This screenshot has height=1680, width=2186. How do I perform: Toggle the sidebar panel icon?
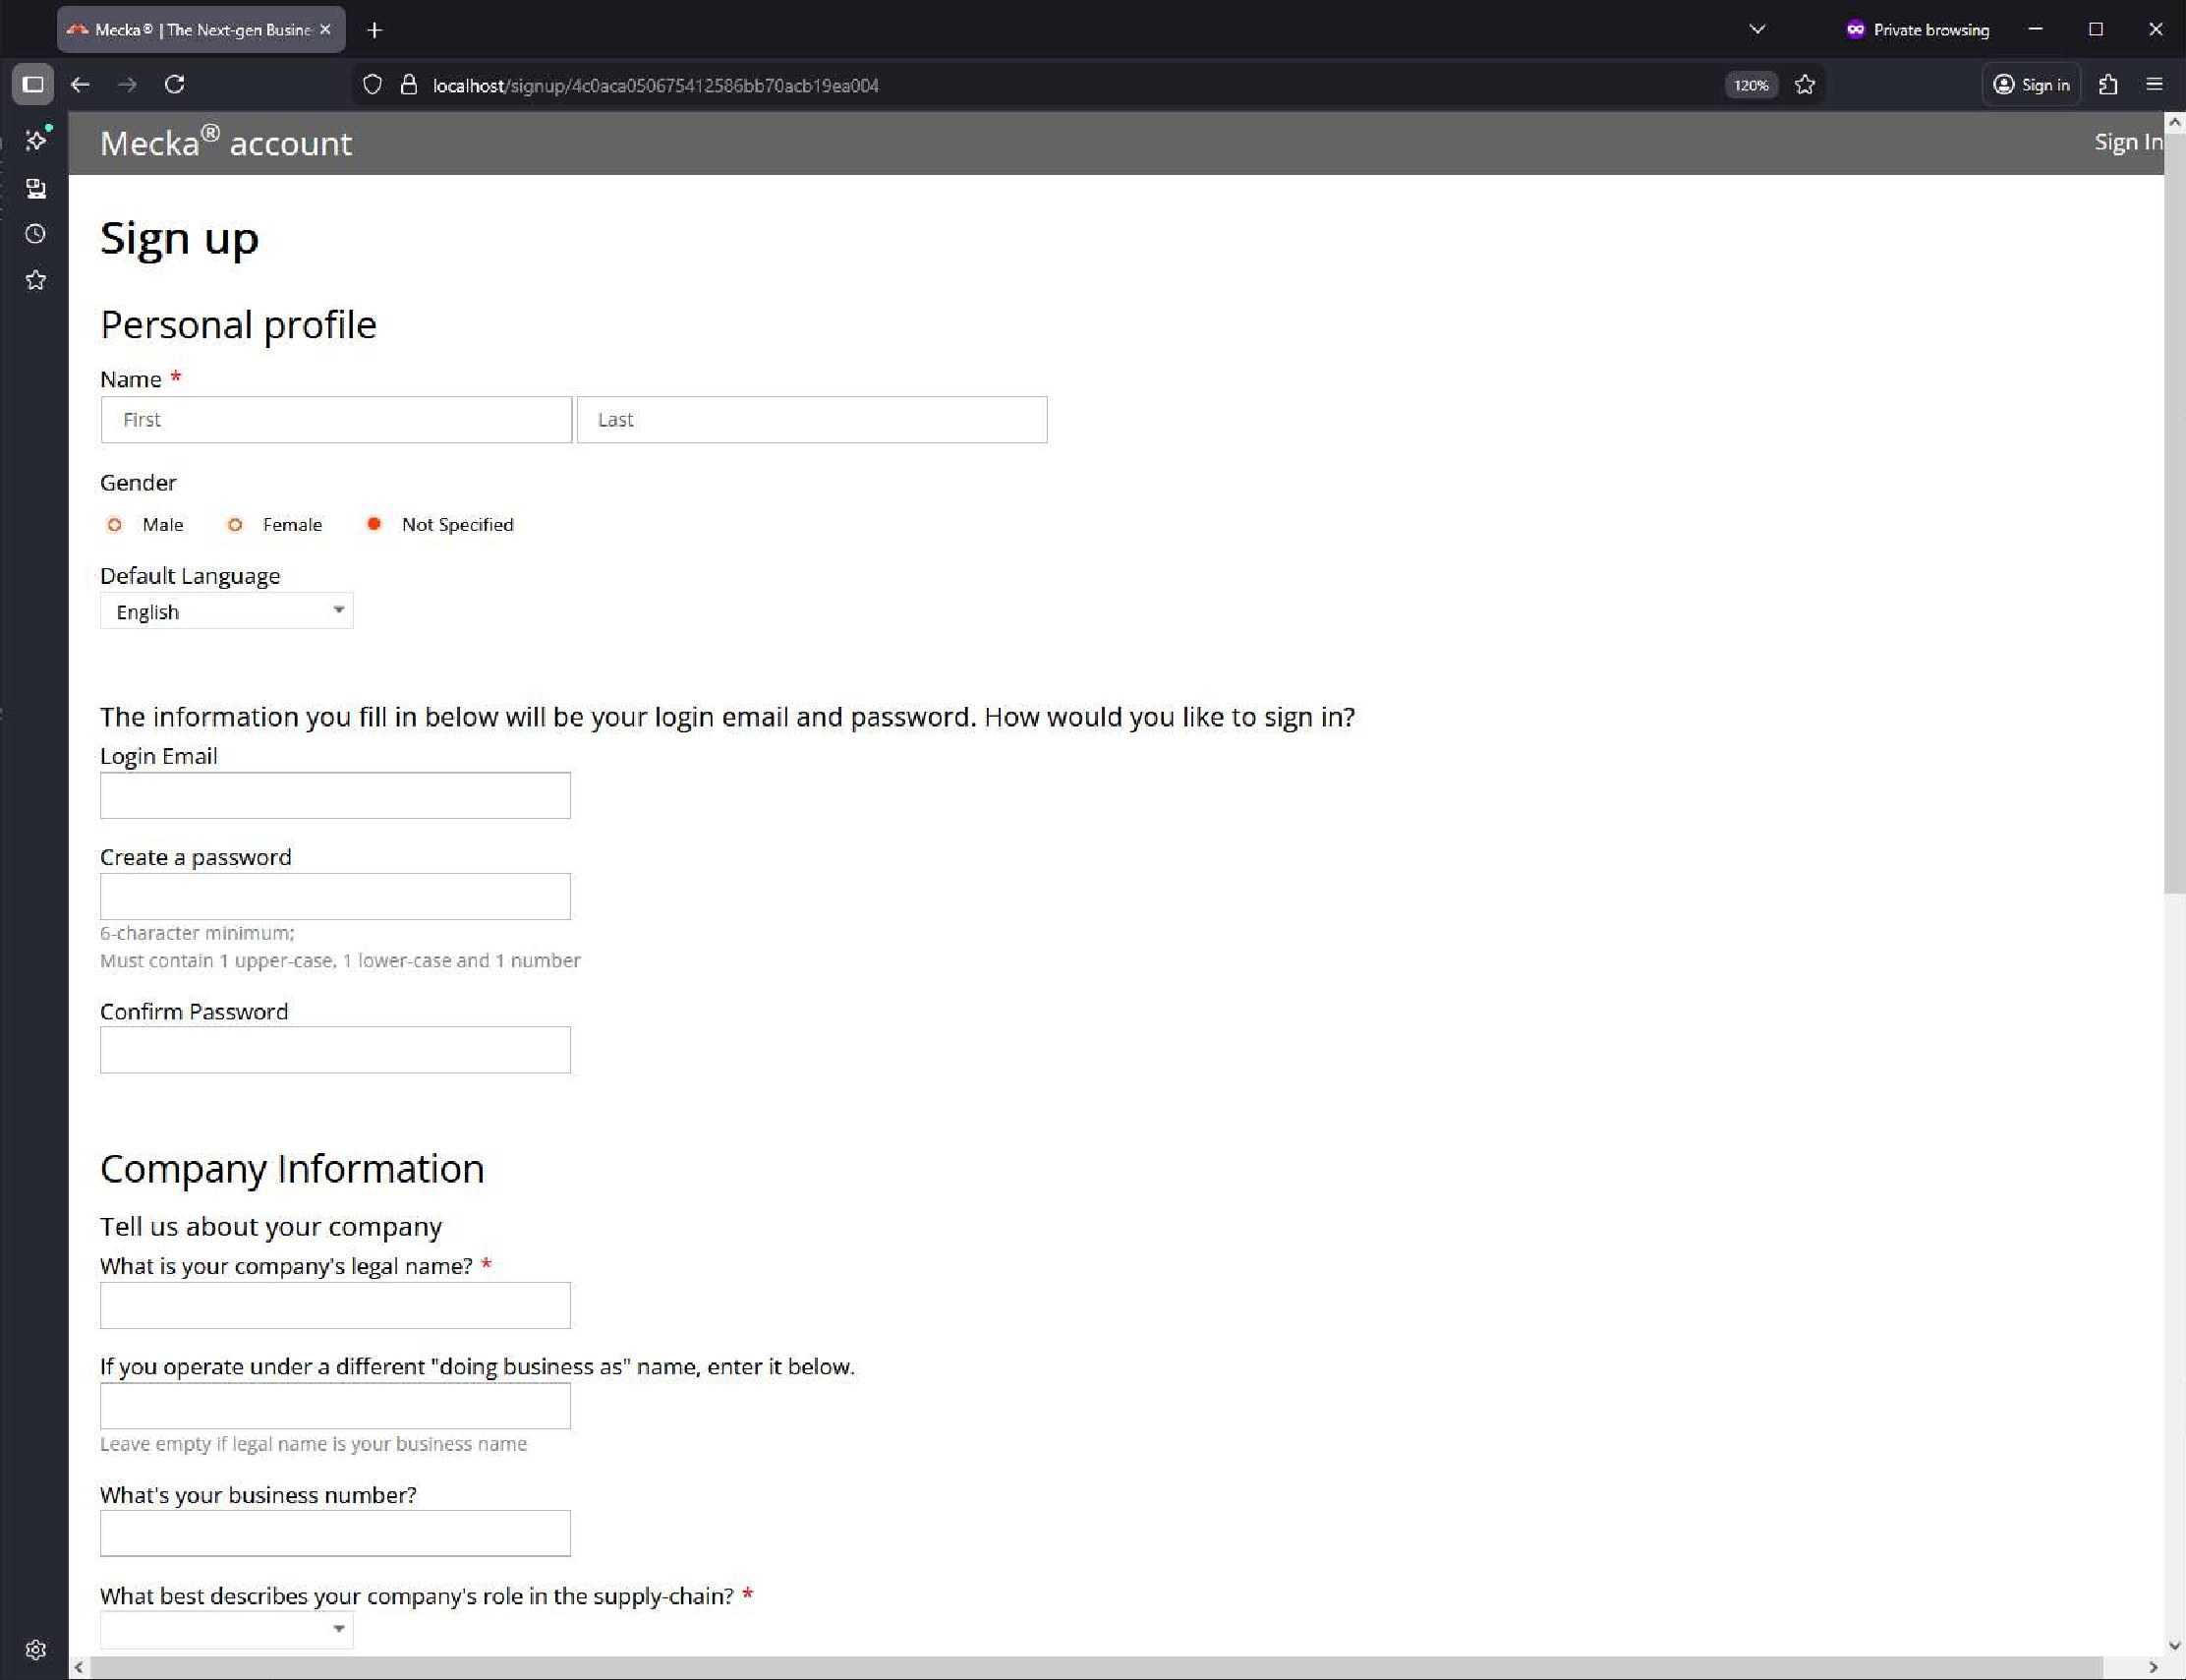33,85
